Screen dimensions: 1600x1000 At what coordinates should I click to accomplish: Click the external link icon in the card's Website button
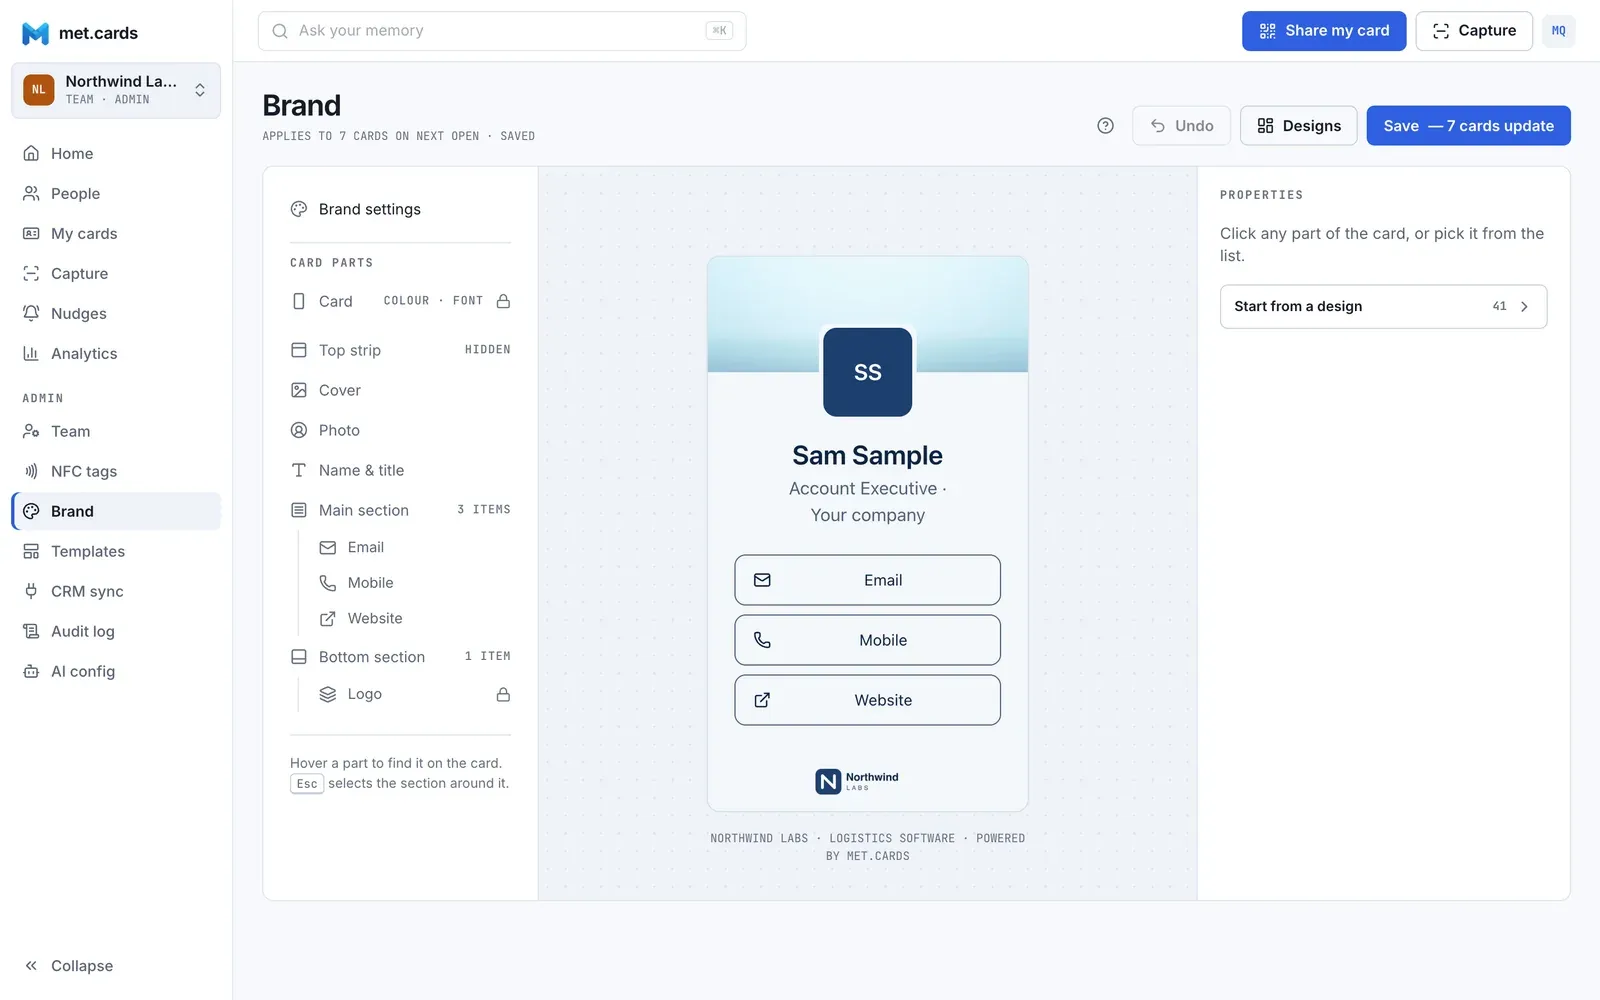point(762,700)
